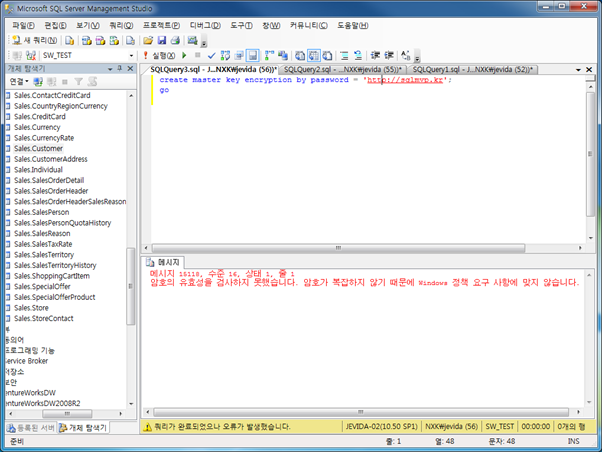
Task: Comment out the selected lines
Action: pyautogui.click(x=344, y=56)
